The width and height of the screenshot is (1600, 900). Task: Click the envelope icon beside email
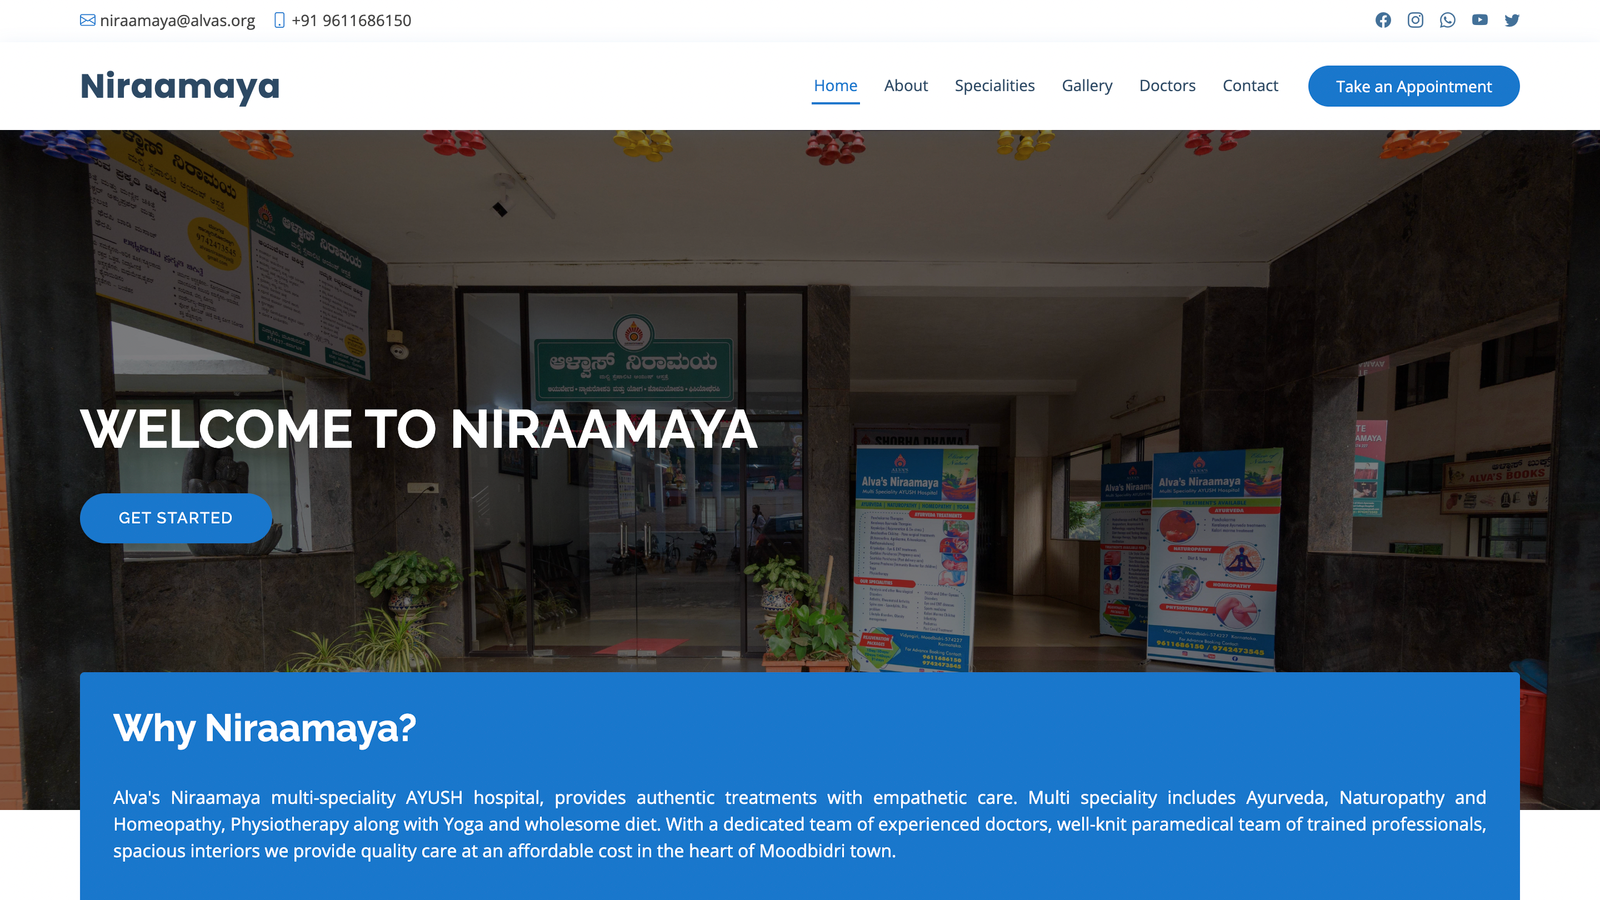pos(88,20)
